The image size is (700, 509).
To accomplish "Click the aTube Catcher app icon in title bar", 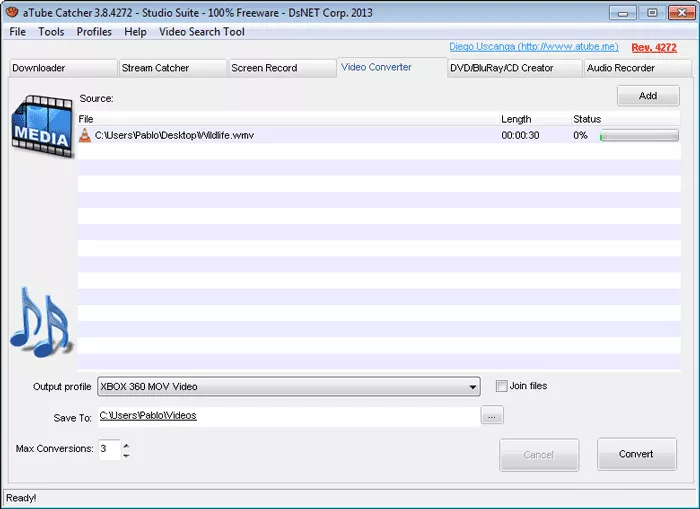I will [x=12, y=12].
